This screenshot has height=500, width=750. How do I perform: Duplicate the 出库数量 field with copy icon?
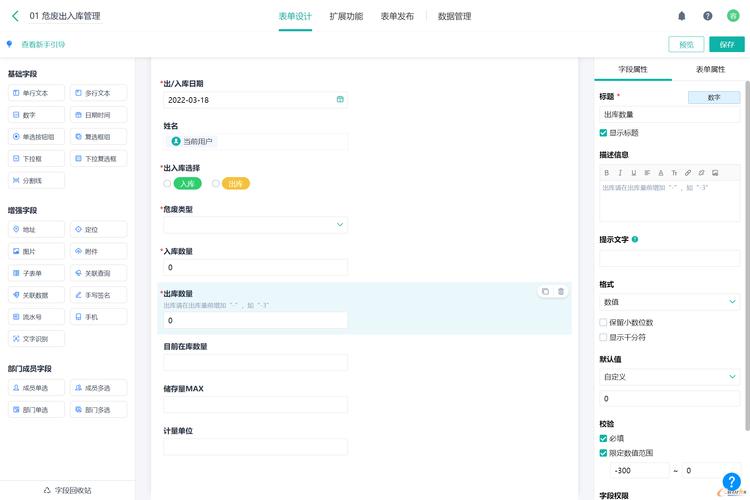(545, 291)
